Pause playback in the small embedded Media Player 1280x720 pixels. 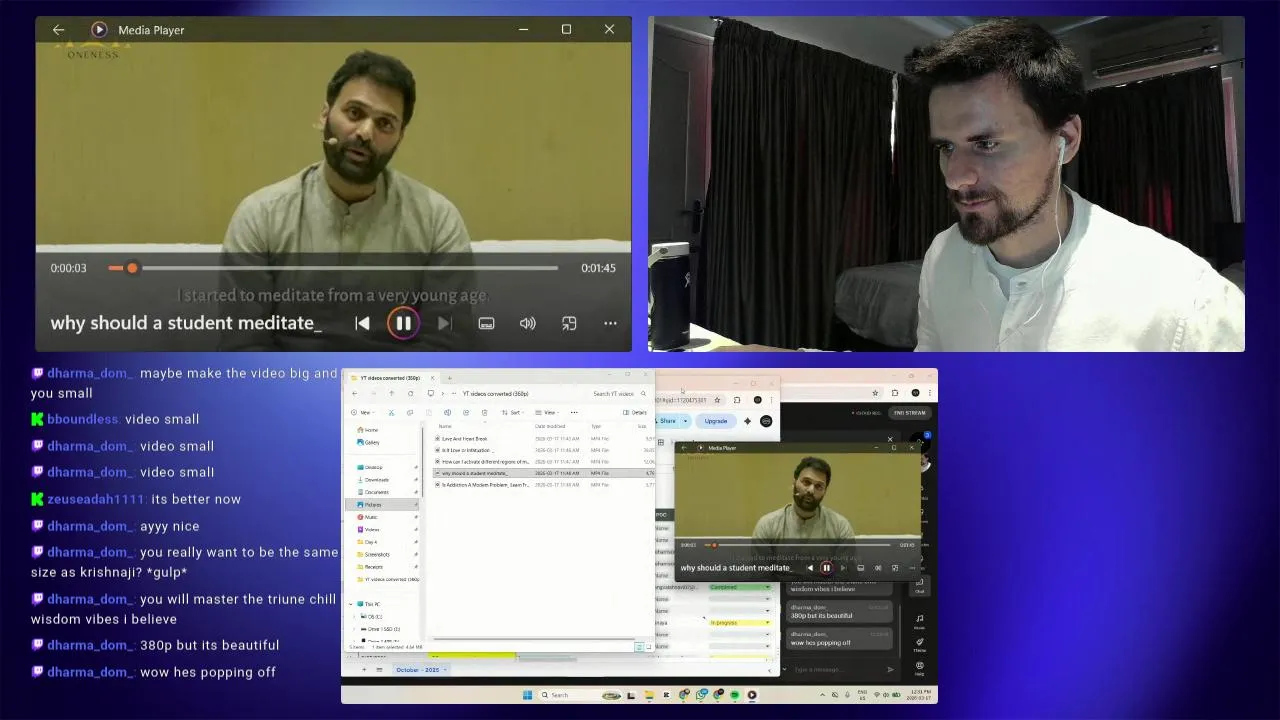tap(826, 568)
